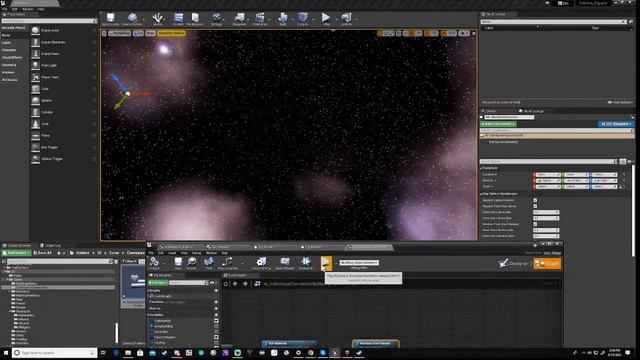
Task: Toggle first Star Sphere checkbox in Details
Action: click(535, 200)
